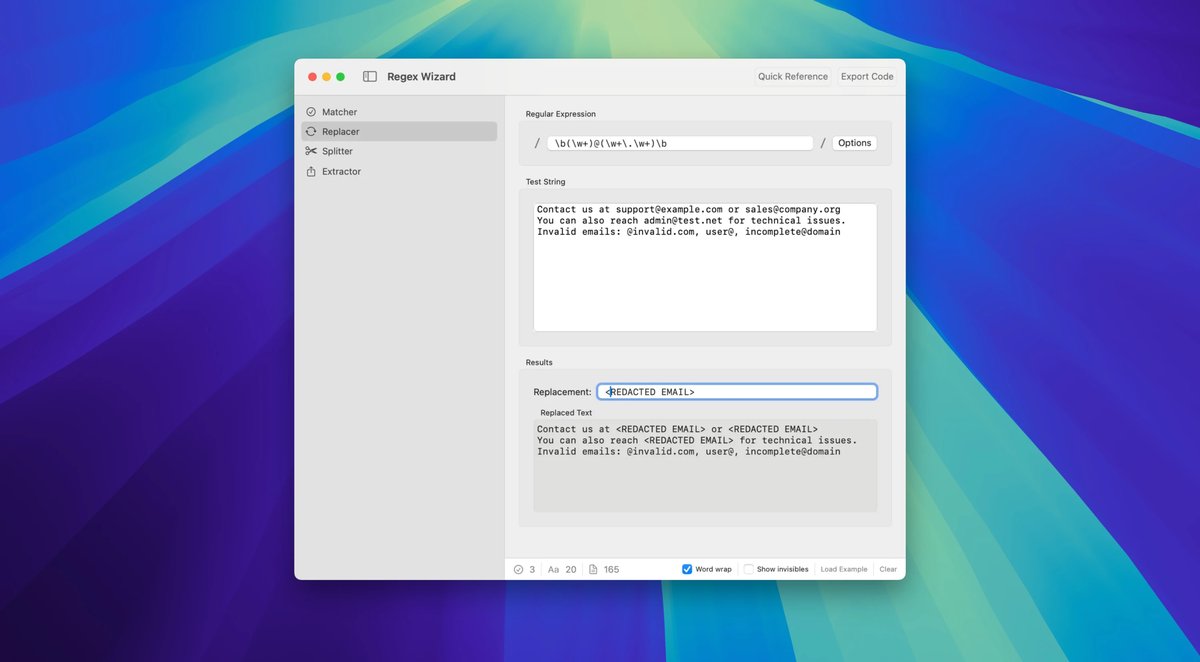Viewport: 1200px width, 662px height.
Task: Click the Replacement text field
Action: [737, 391]
